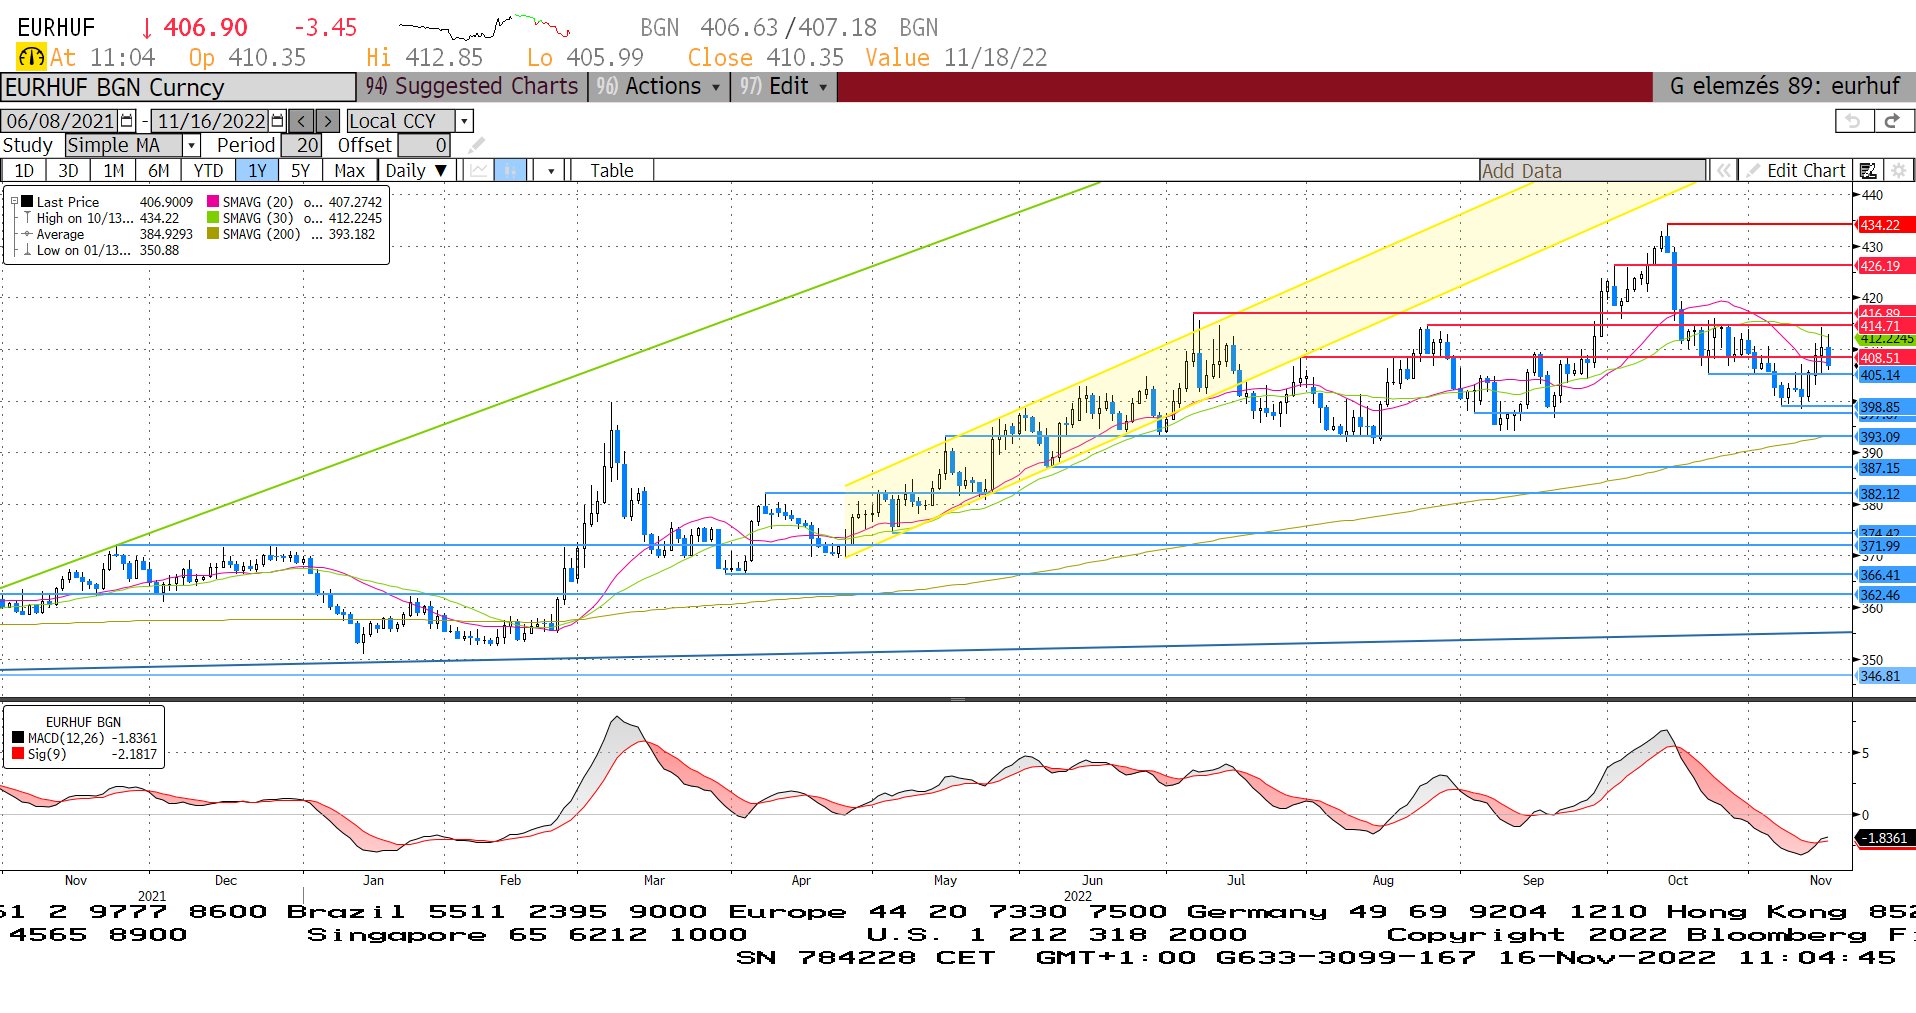Open the Daily periodicity dropdown
This screenshot has width=1916, height=1013.
(416, 171)
